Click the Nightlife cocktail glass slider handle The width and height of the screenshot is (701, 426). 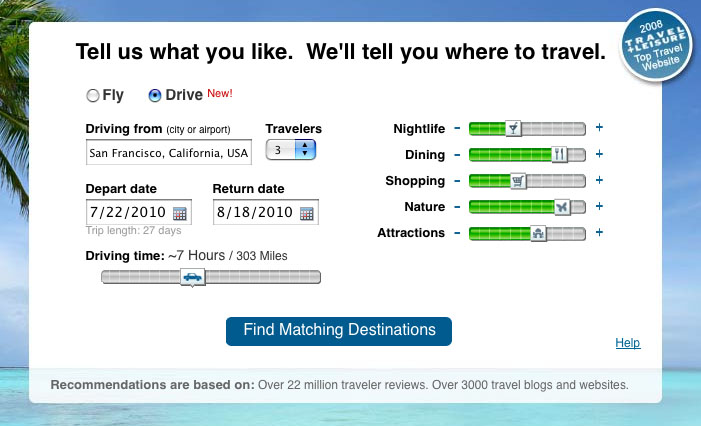[x=513, y=128]
